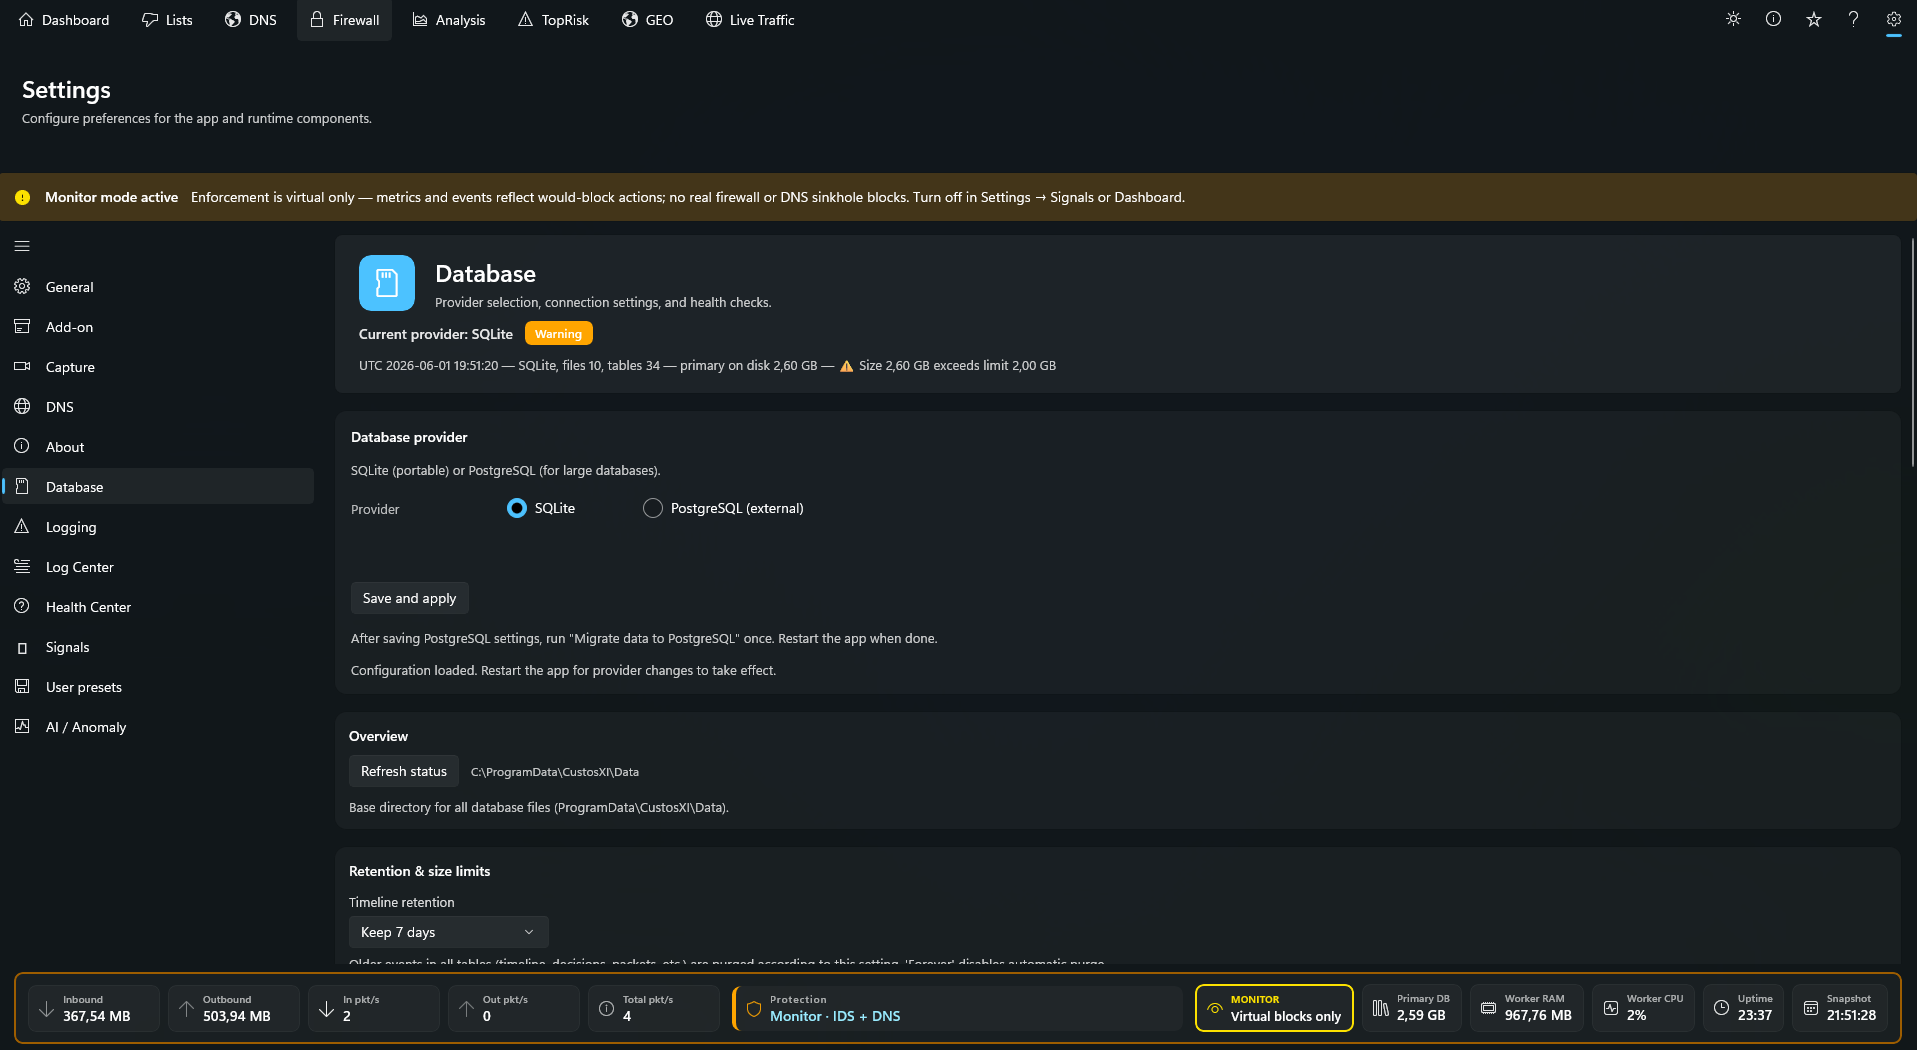Collapse sidebar with hamburger icon
Image resolution: width=1917 pixels, height=1050 pixels.
(x=22, y=246)
